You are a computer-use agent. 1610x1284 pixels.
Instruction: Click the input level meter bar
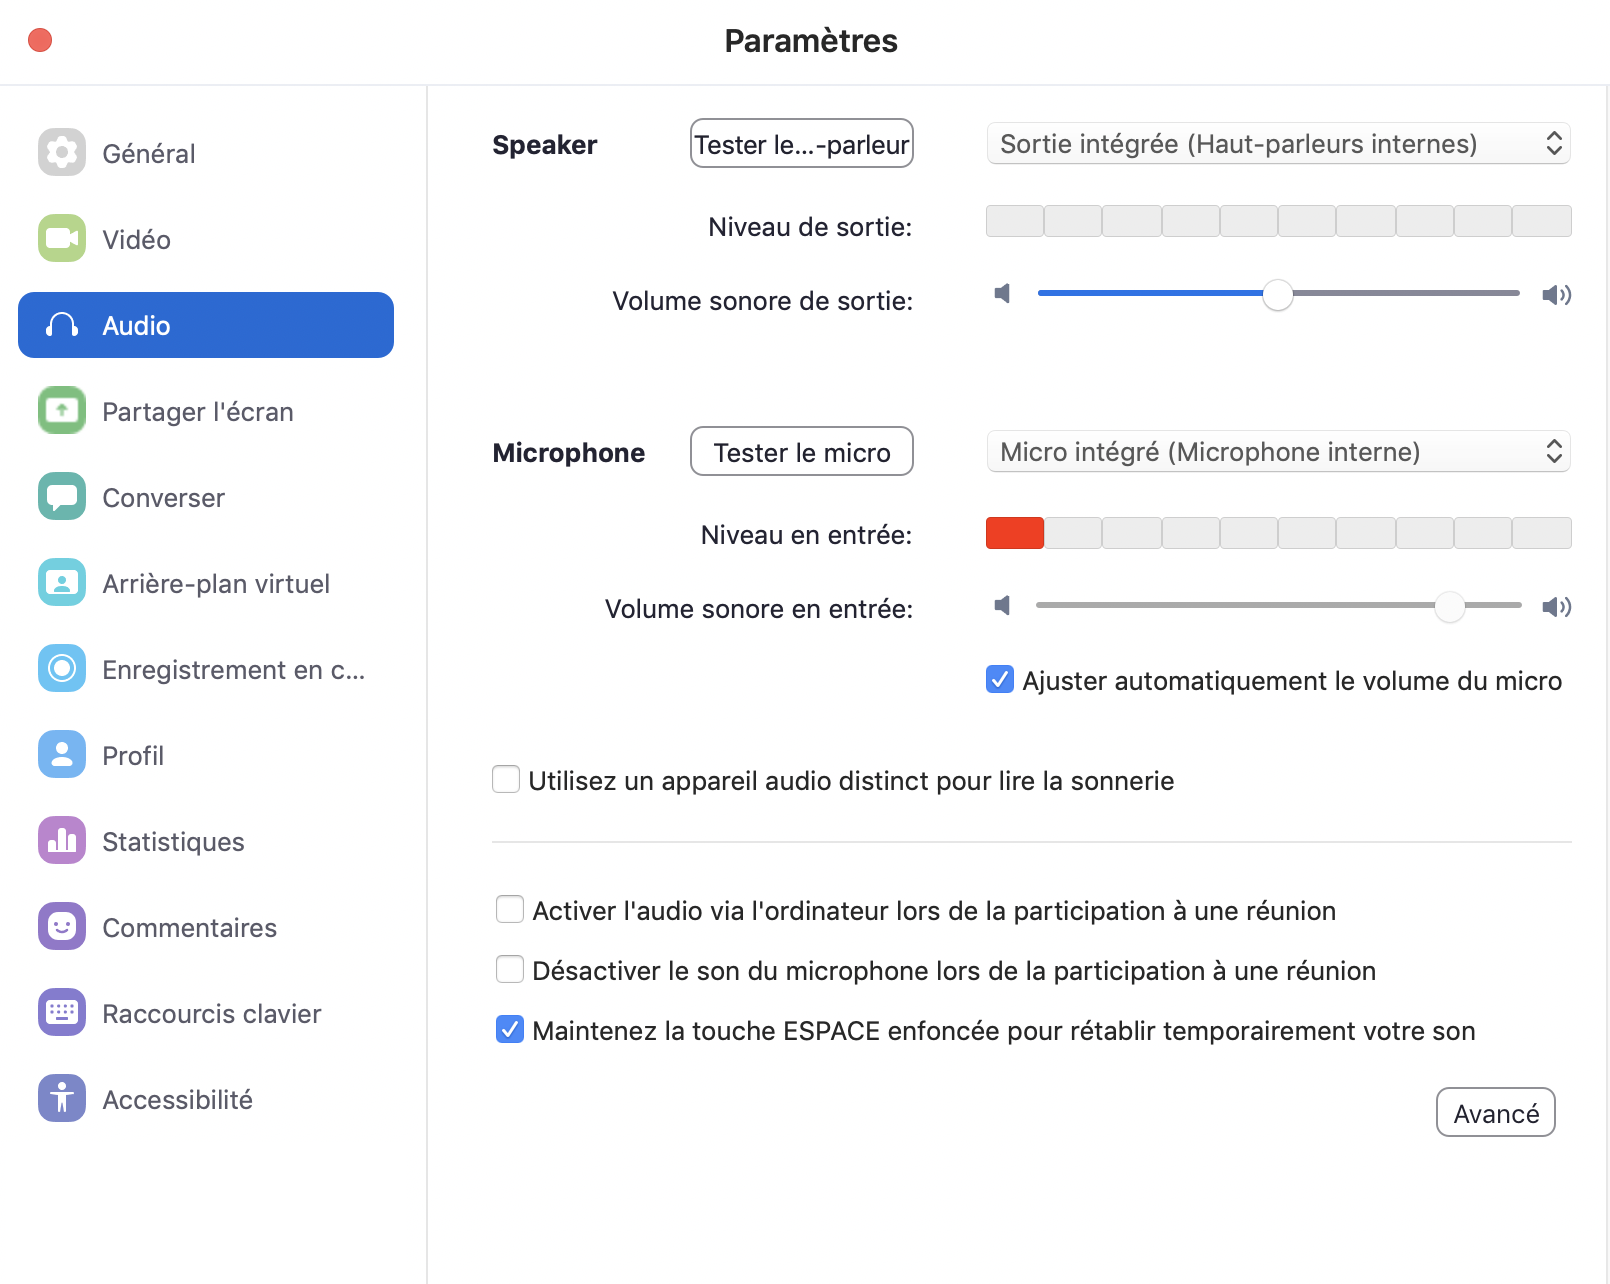pos(1278,534)
